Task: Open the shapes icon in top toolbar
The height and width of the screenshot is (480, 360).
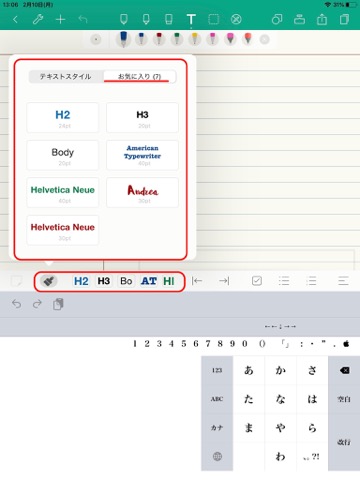Action: pos(277,19)
